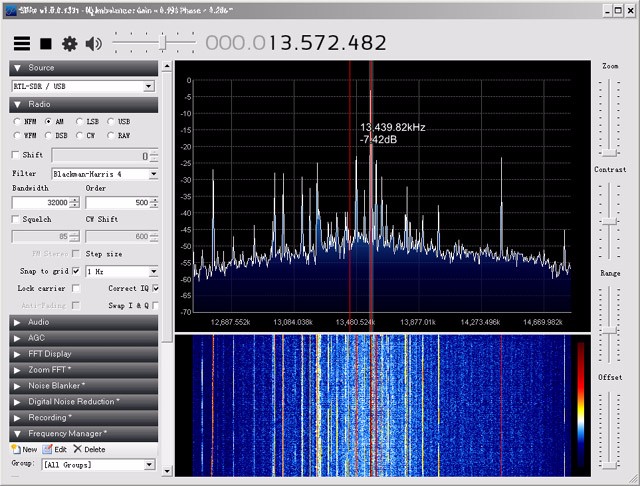Screen dimensions: 640x486
Task: Open the hamburger main menu
Action: (21, 44)
